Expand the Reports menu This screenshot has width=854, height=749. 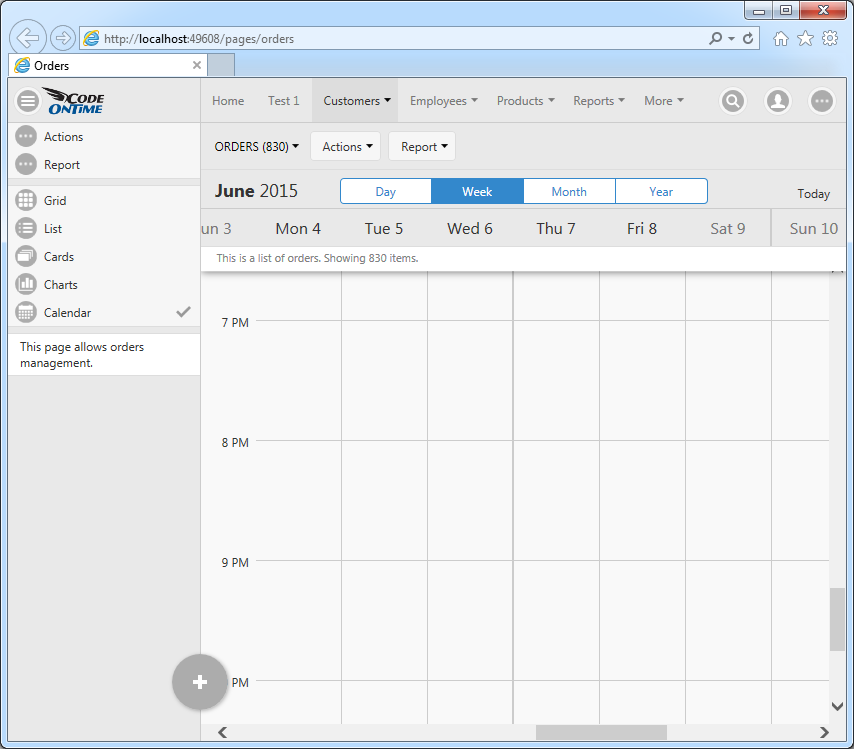pyautogui.click(x=599, y=101)
